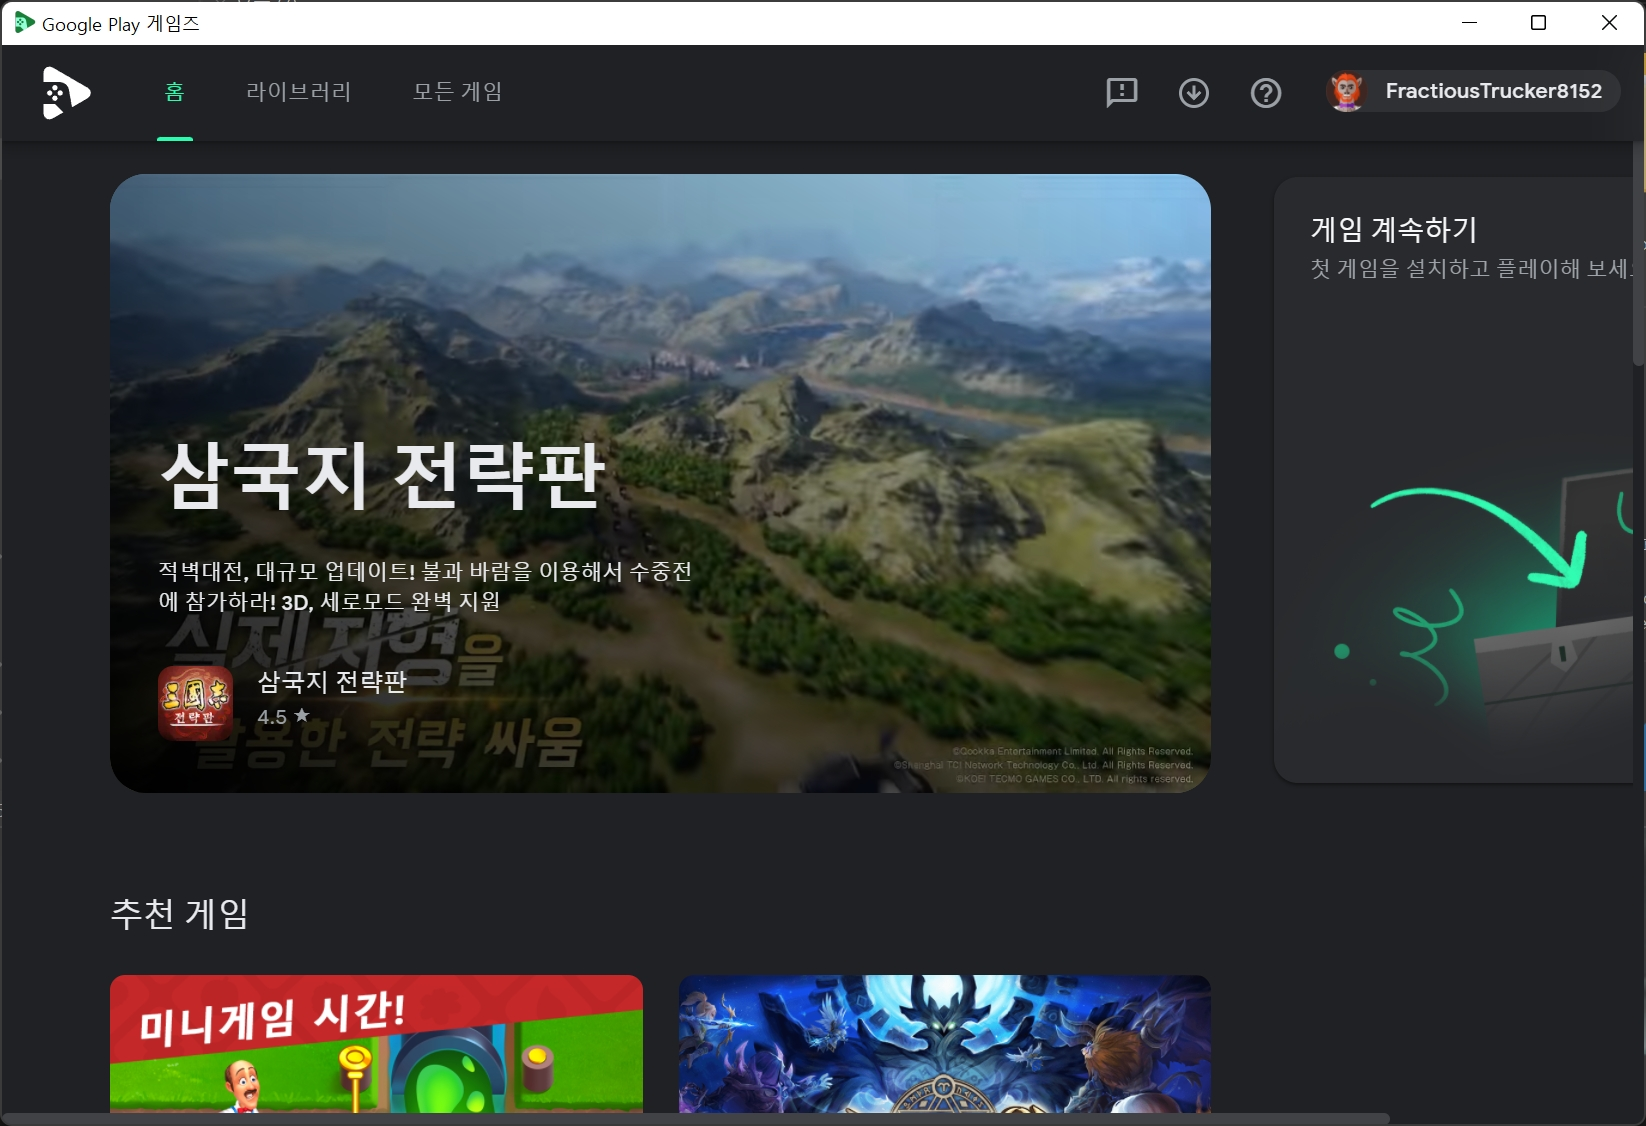Open the 모든 게임 tab
The width and height of the screenshot is (1646, 1126).
pyautogui.click(x=456, y=92)
